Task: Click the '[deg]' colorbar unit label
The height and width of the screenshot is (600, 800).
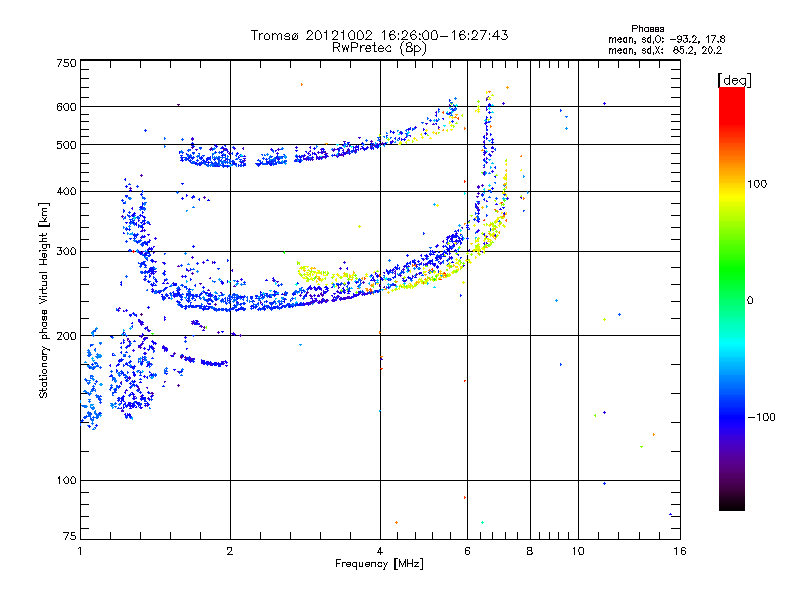Action: [734, 80]
